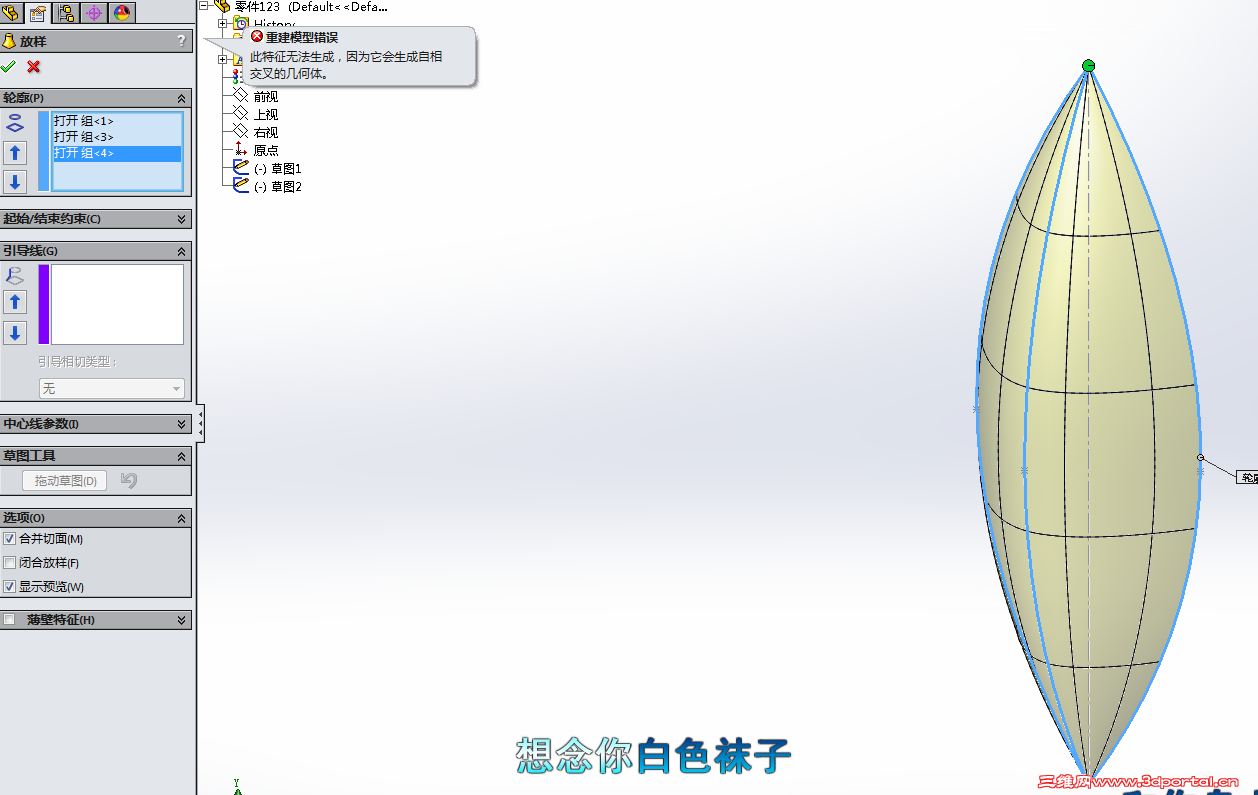Image resolution: width=1258 pixels, height=795 pixels.
Task: Check the 薄壁特征(H) checkbox
Action: point(10,620)
